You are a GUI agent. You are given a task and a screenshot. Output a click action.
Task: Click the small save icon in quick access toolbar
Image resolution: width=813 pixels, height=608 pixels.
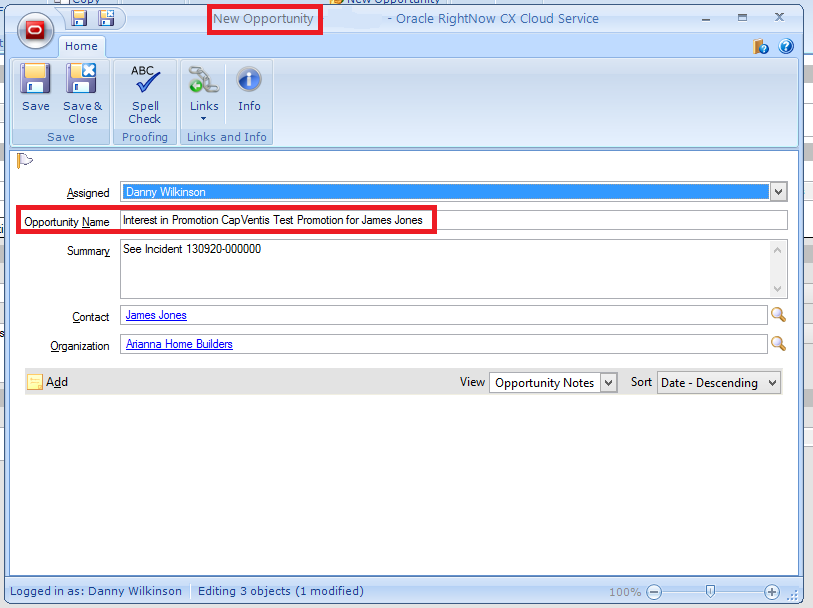pyautogui.click(x=79, y=18)
